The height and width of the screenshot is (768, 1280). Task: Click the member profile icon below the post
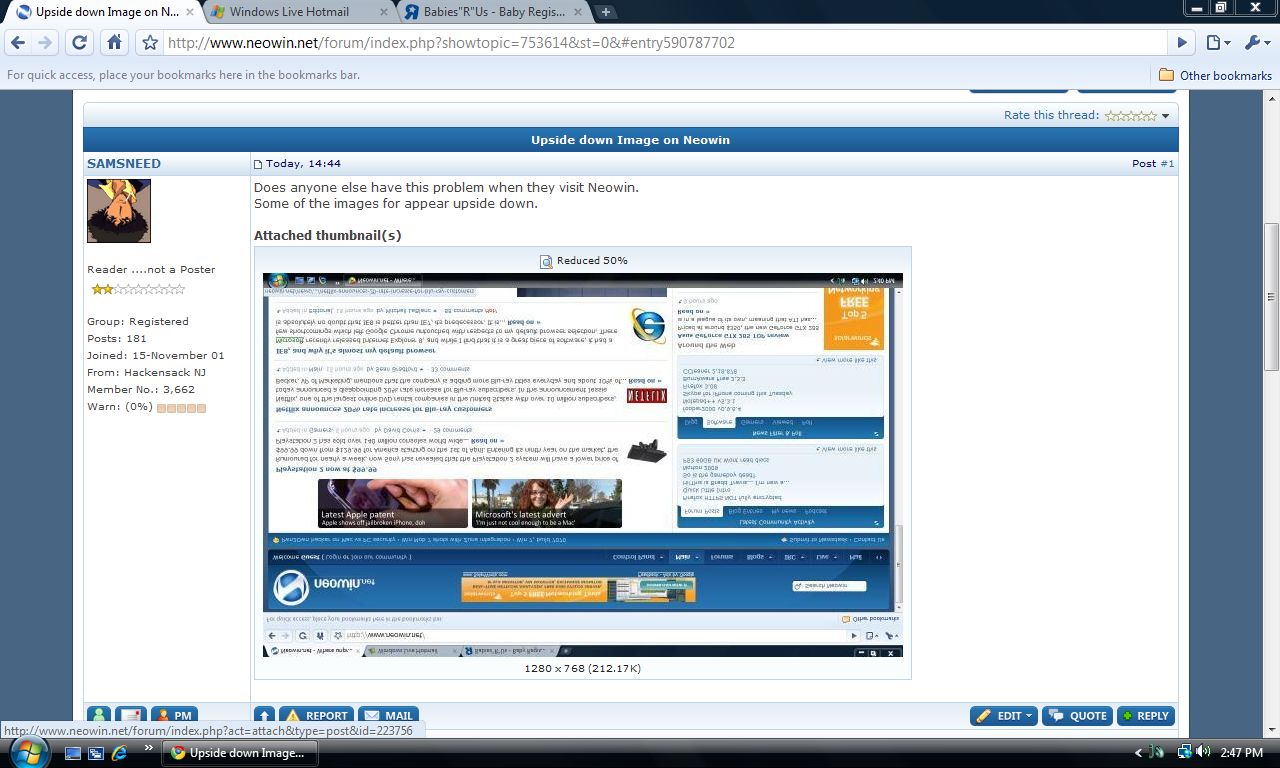coord(99,716)
